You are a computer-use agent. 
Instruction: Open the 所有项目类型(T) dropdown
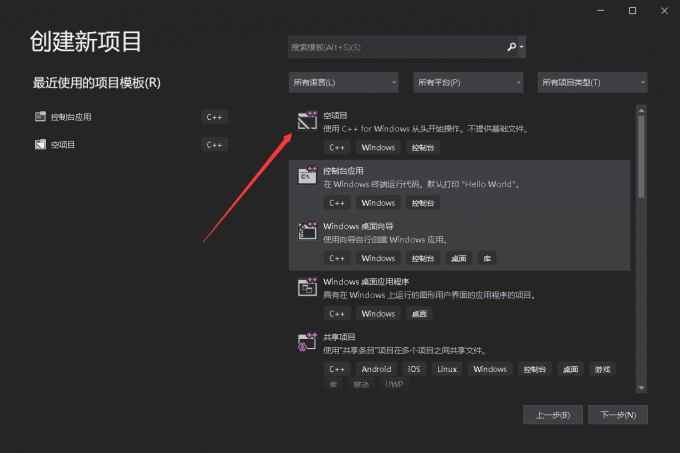click(592, 82)
